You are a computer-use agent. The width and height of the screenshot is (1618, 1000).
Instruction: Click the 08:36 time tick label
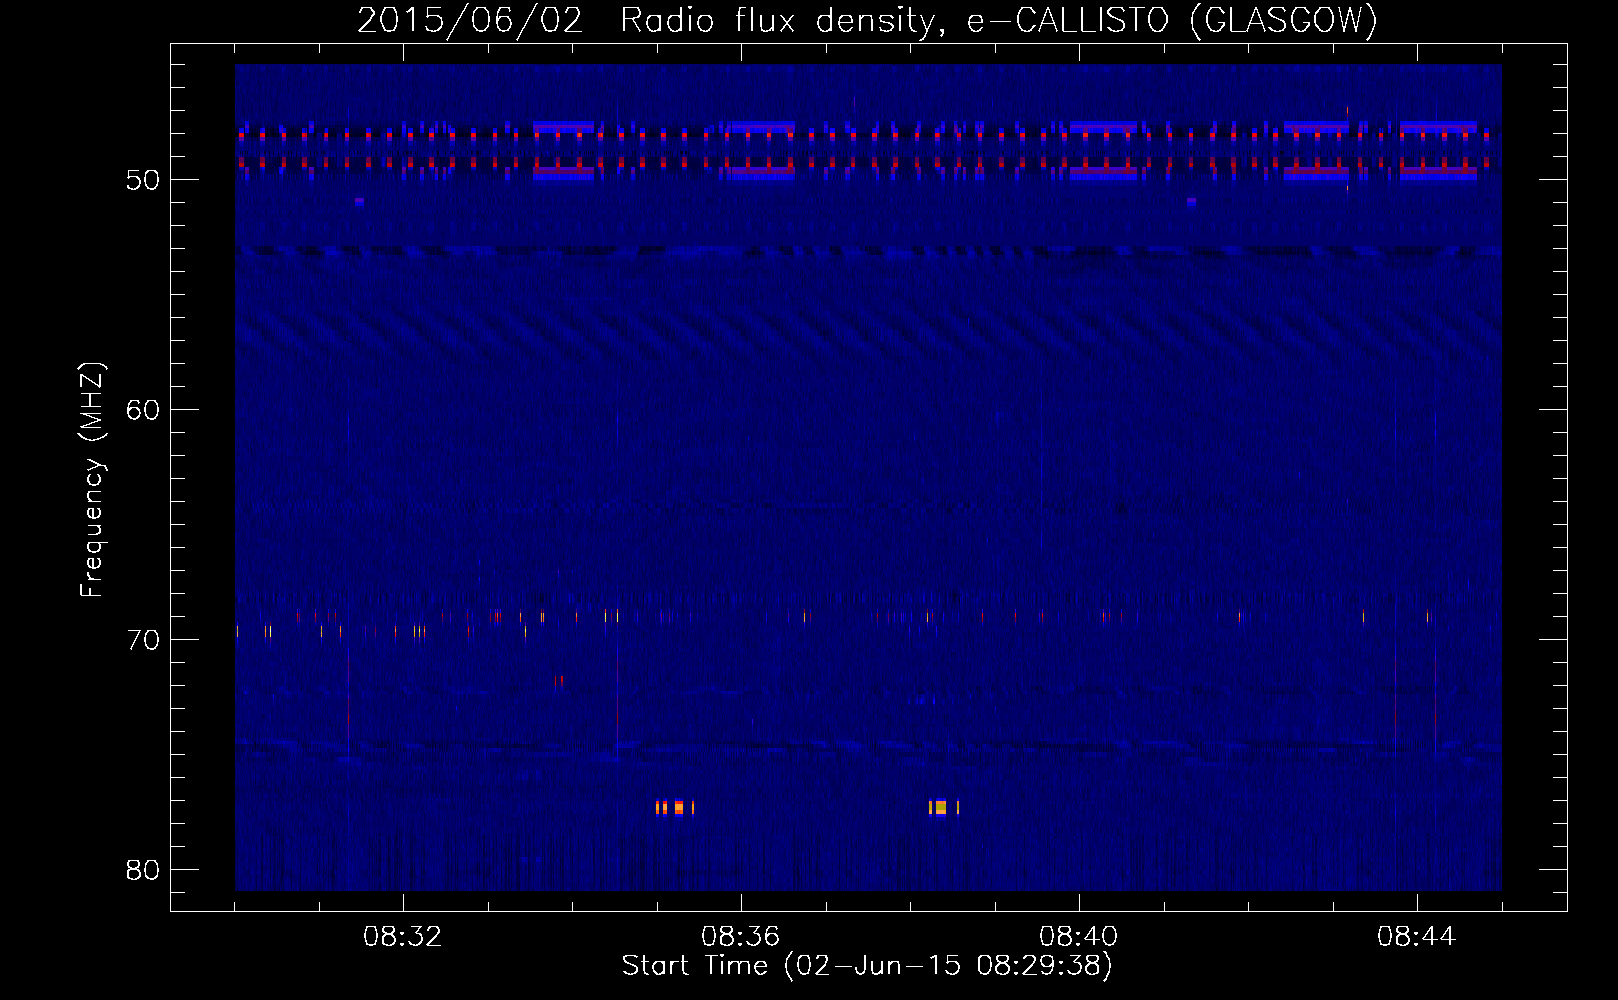(740, 937)
